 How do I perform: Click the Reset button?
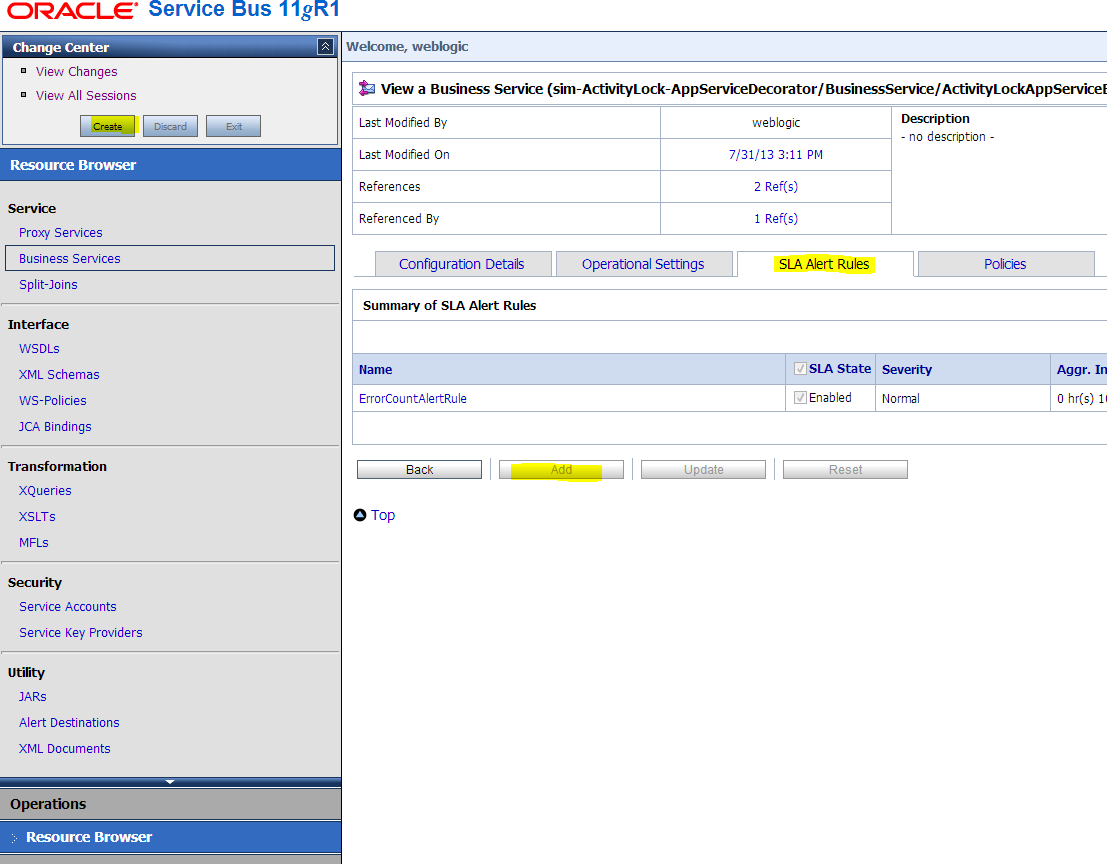pos(845,470)
